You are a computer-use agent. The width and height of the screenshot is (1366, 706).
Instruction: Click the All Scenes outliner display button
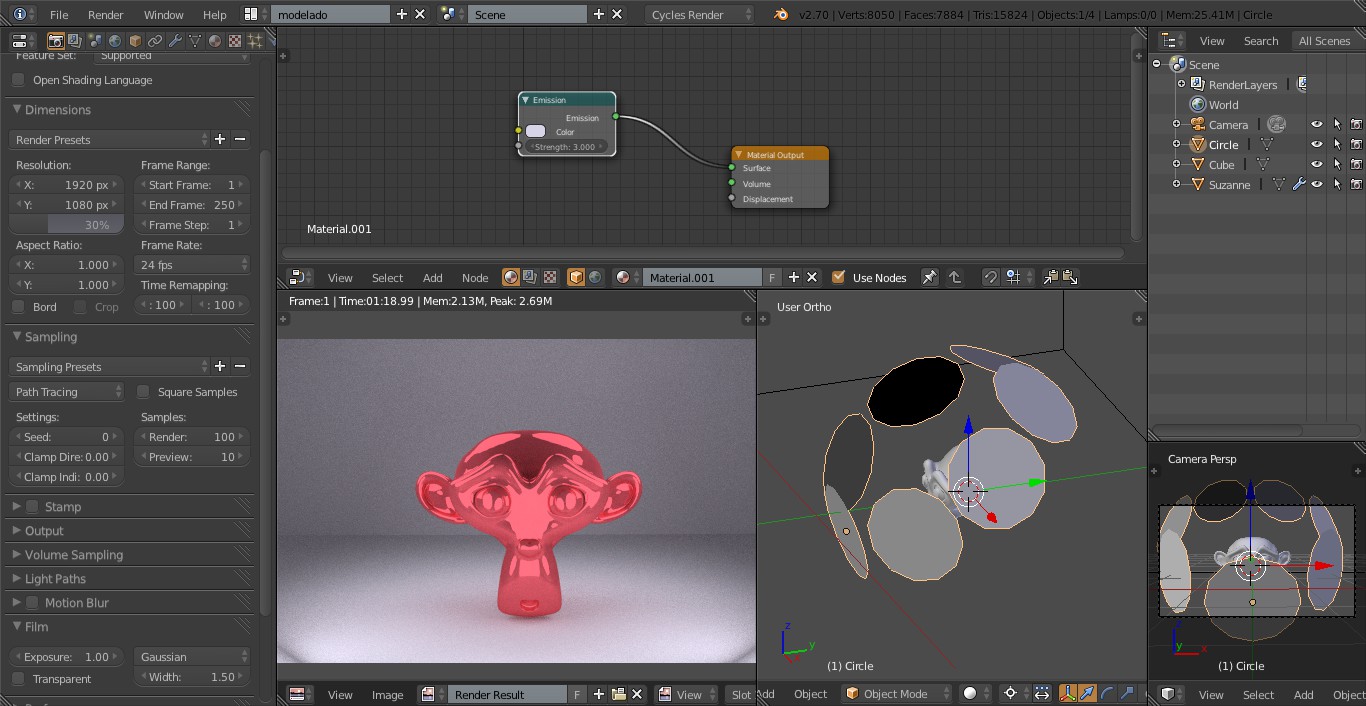[1325, 41]
